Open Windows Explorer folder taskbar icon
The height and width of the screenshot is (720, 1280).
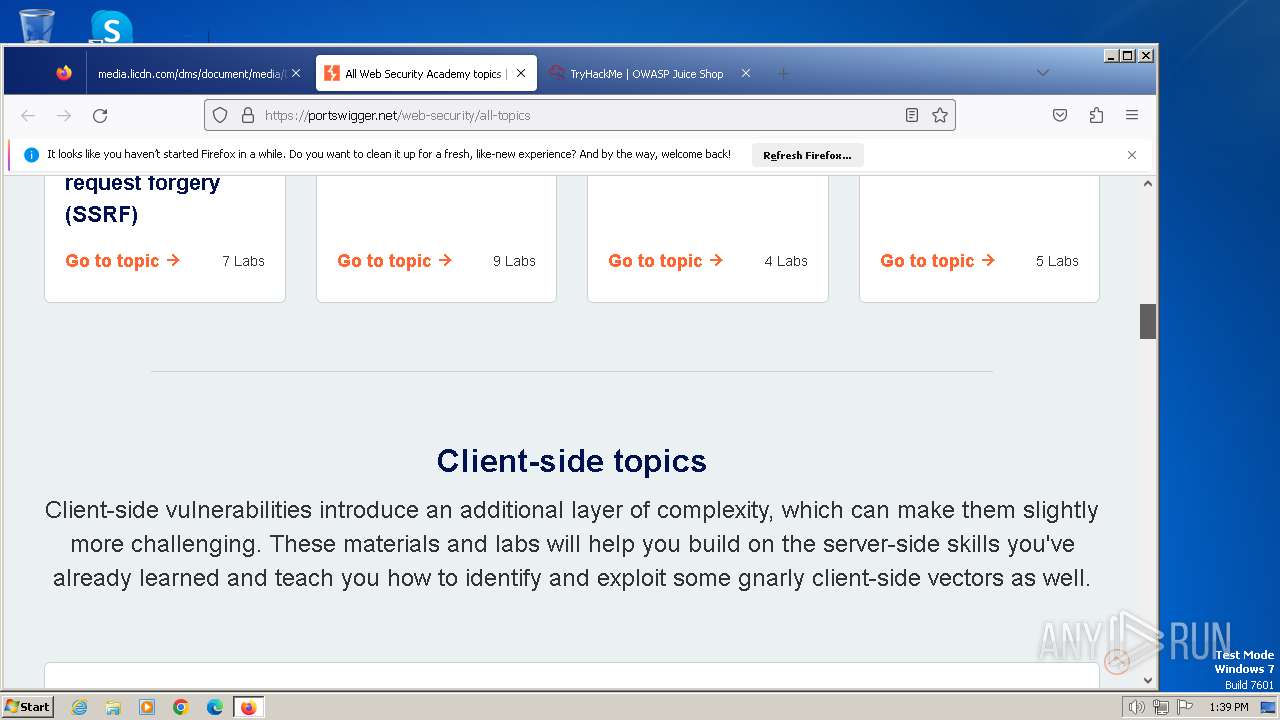click(113, 707)
